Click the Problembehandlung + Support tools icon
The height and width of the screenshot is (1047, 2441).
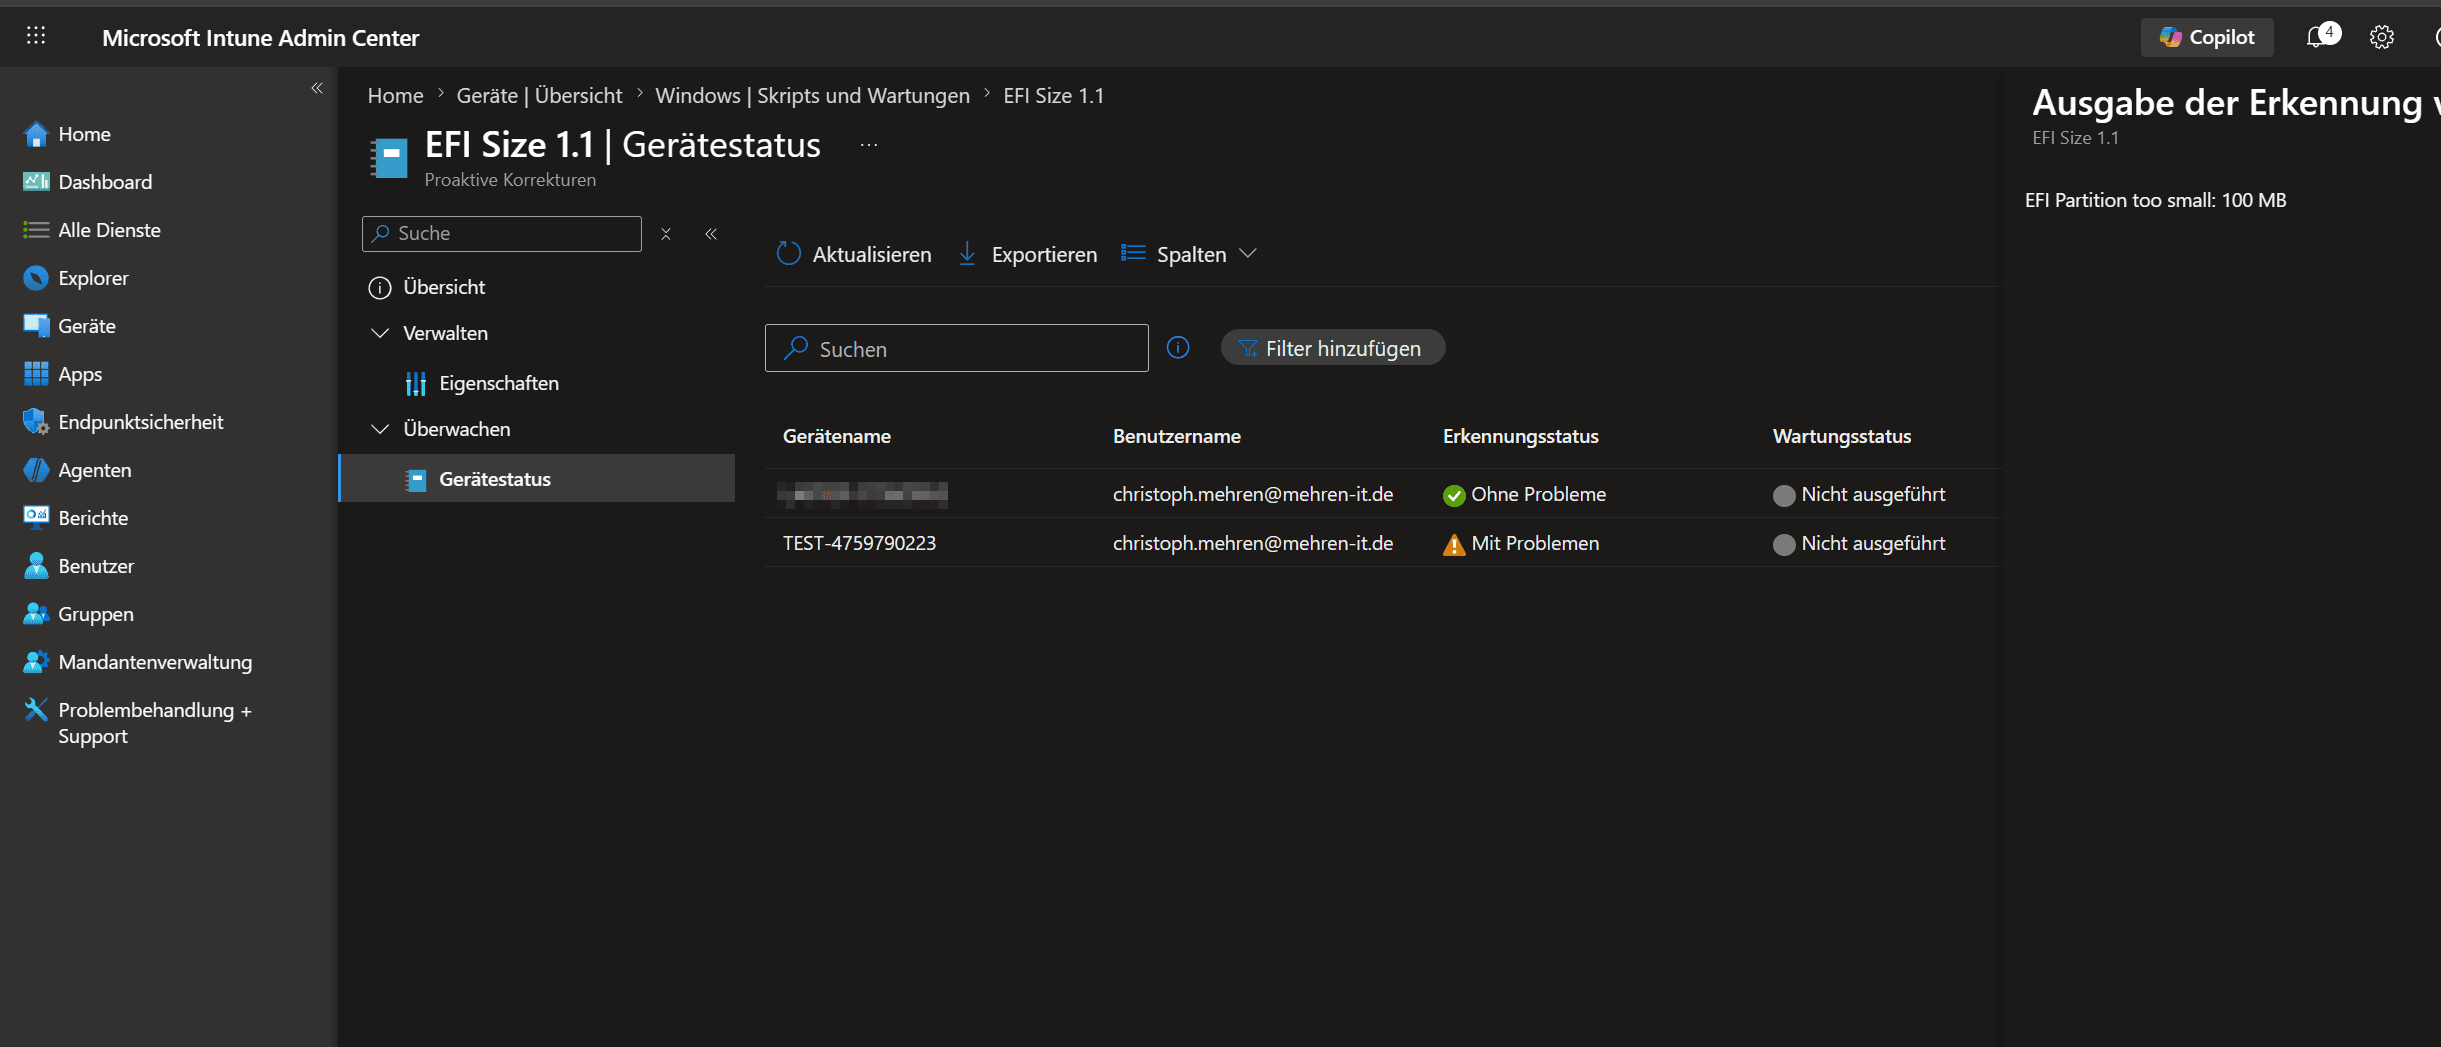click(36, 710)
